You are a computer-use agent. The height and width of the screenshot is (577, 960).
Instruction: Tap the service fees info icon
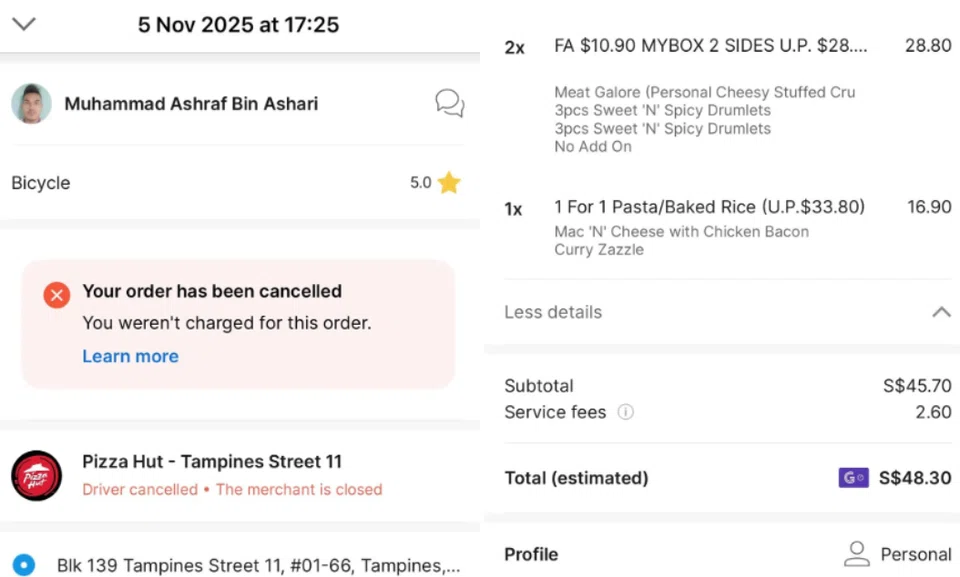[x=626, y=412]
